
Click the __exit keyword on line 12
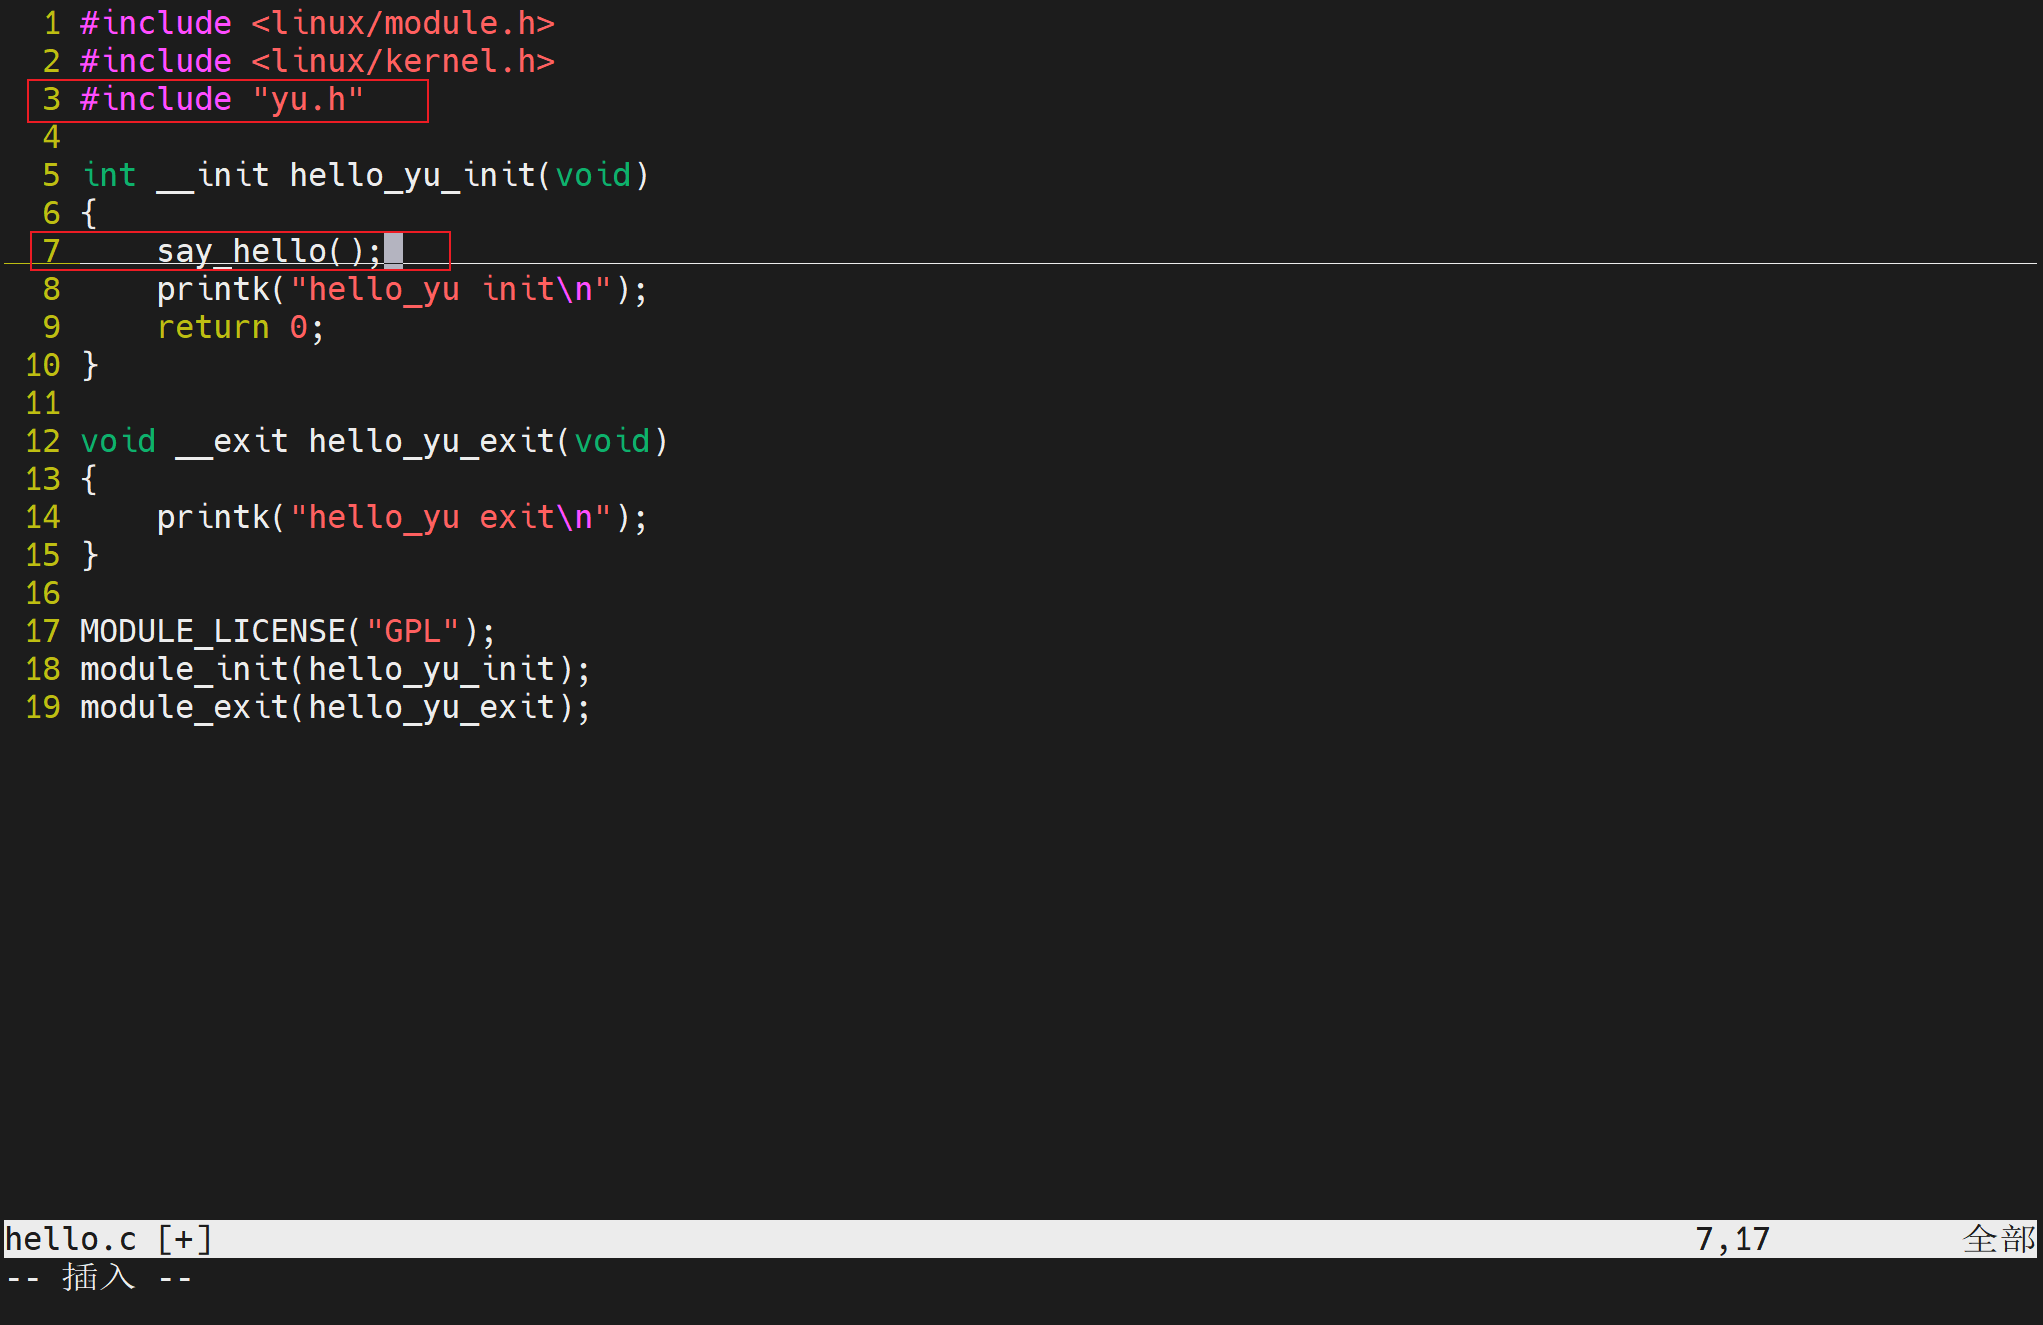(231, 441)
